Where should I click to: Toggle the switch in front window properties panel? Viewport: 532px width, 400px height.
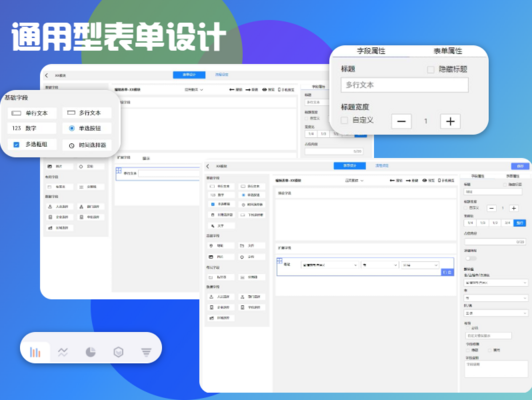click(x=471, y=258)
